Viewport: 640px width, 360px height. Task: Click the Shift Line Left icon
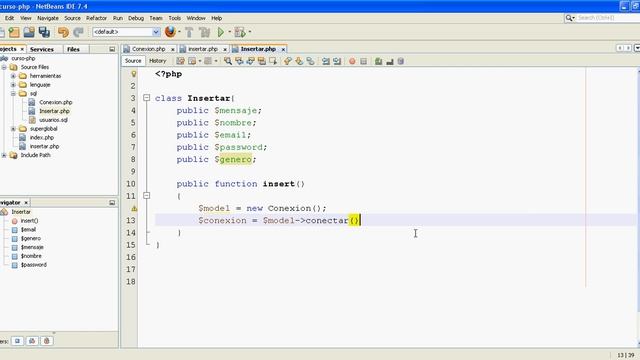326,61
